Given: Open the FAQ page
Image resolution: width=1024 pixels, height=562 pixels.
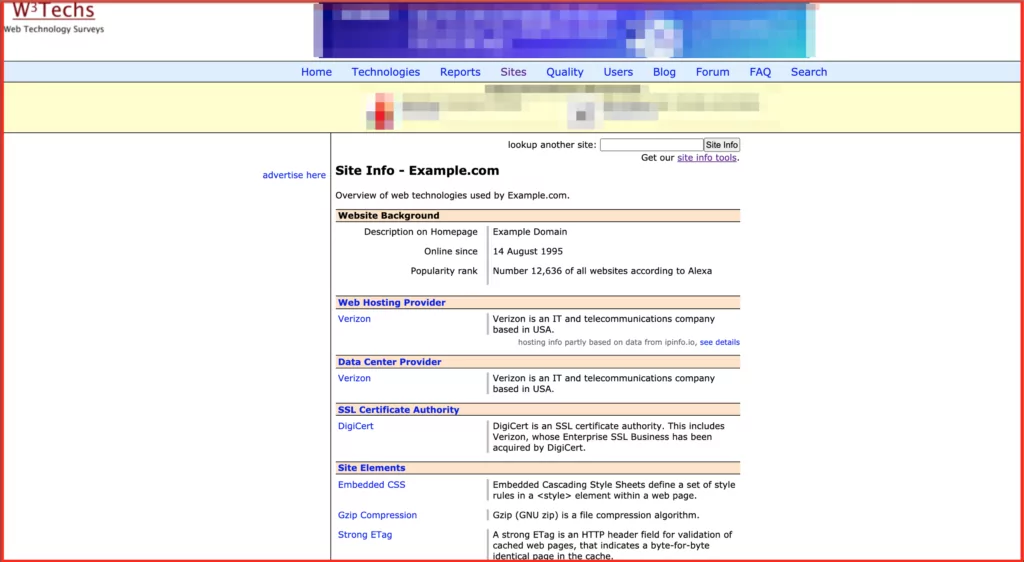Looking at the screenshot, I should [760, 72].
